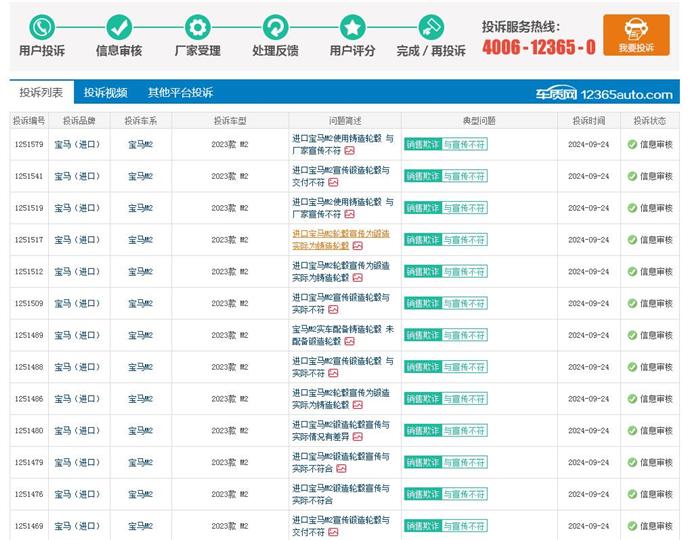Click 销售欺诈 tag in row 1251469
This screenshot has height=540, width=700.
pos(423,526)
